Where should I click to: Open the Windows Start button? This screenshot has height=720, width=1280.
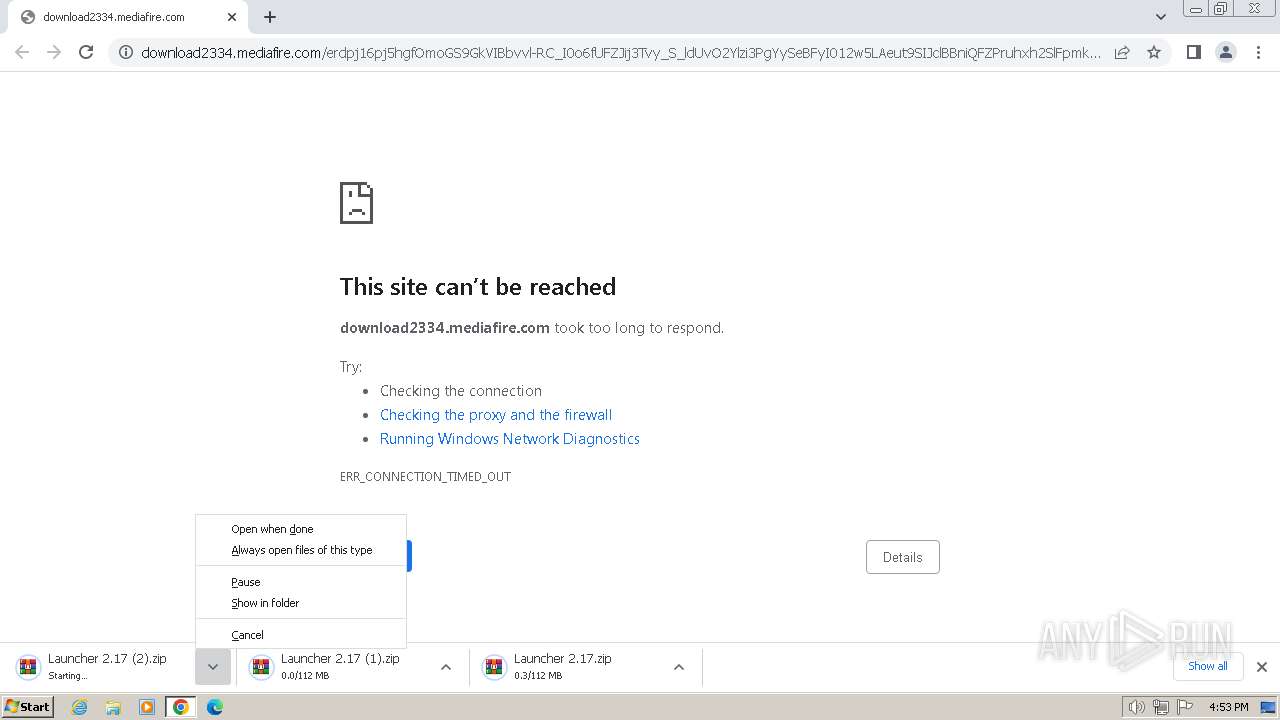[27, 707]
